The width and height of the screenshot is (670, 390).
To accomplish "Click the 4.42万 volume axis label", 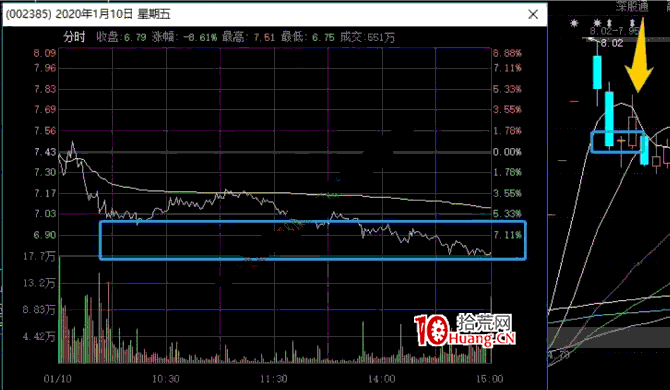I will pyautogui.click(x=39, y=337).
